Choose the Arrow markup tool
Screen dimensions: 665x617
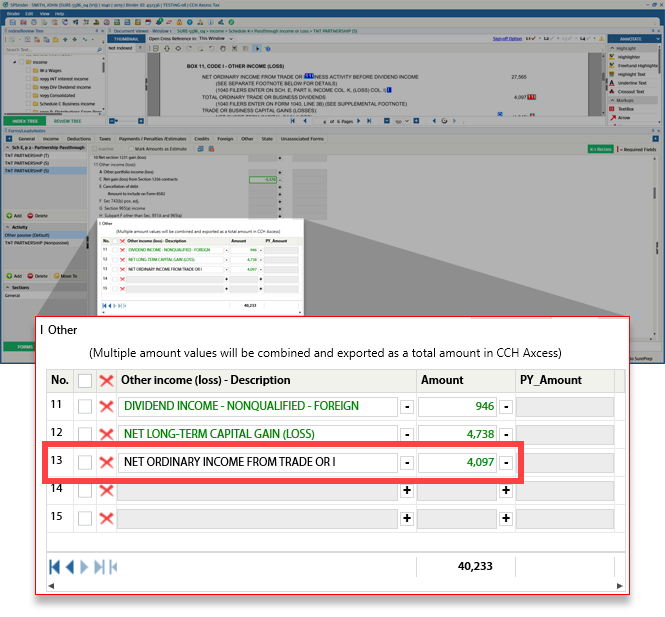[625, 116]
